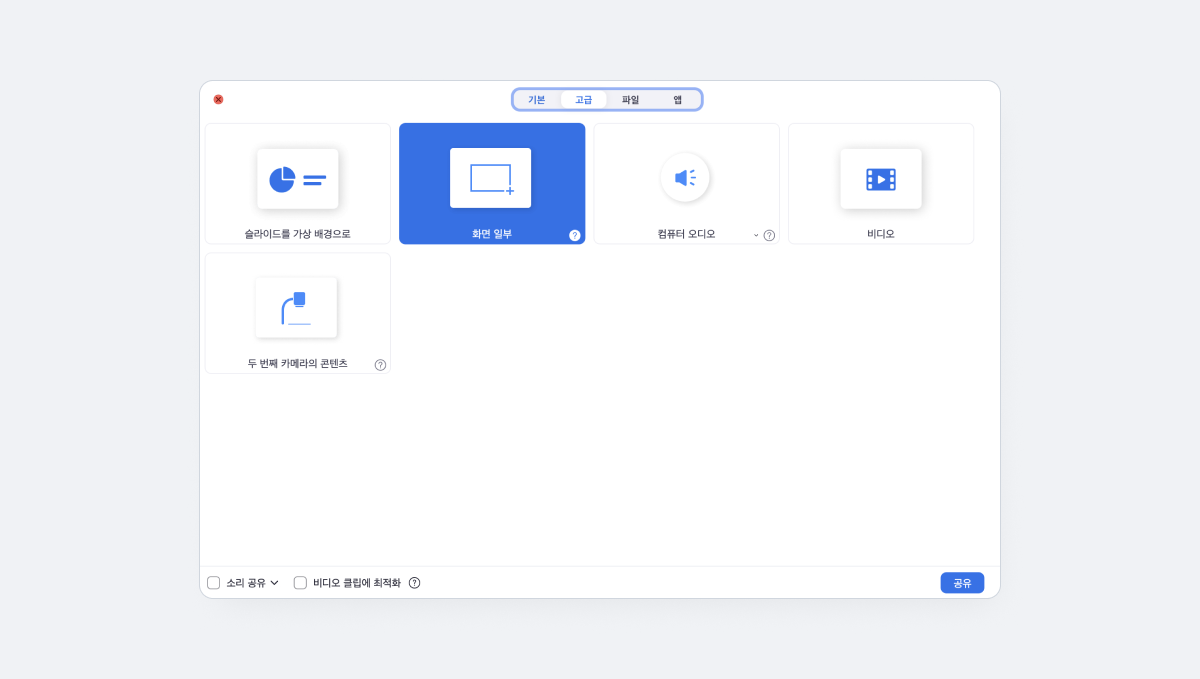Select the 비디오 film strip icon
This screenshot has width=1200, height=679.
881,179
